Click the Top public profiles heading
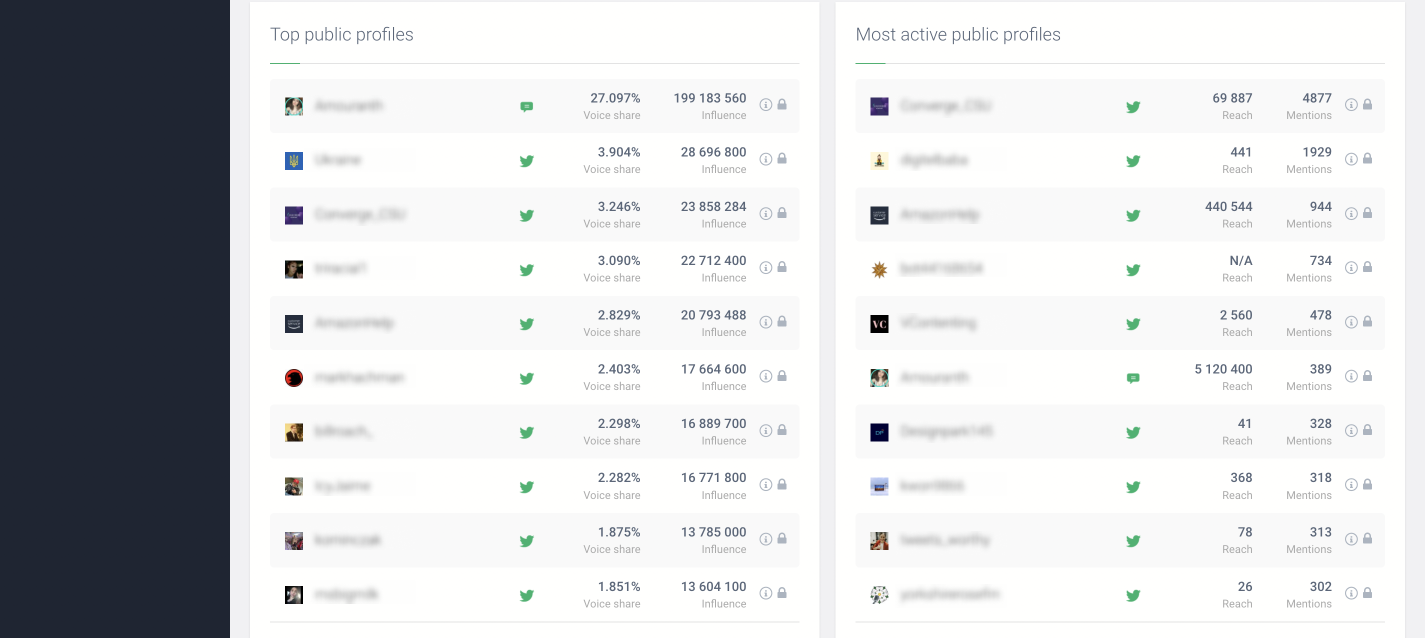Screen dimensions: 1425x638 point(342,35)
